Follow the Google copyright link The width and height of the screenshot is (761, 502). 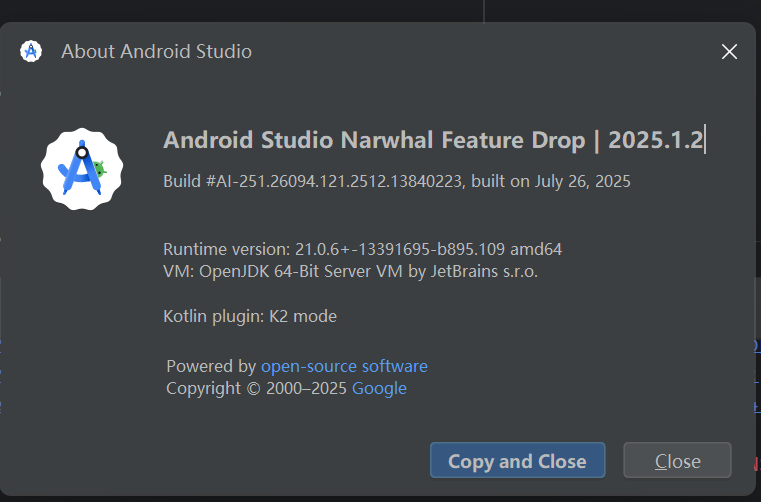coord(379,388)
